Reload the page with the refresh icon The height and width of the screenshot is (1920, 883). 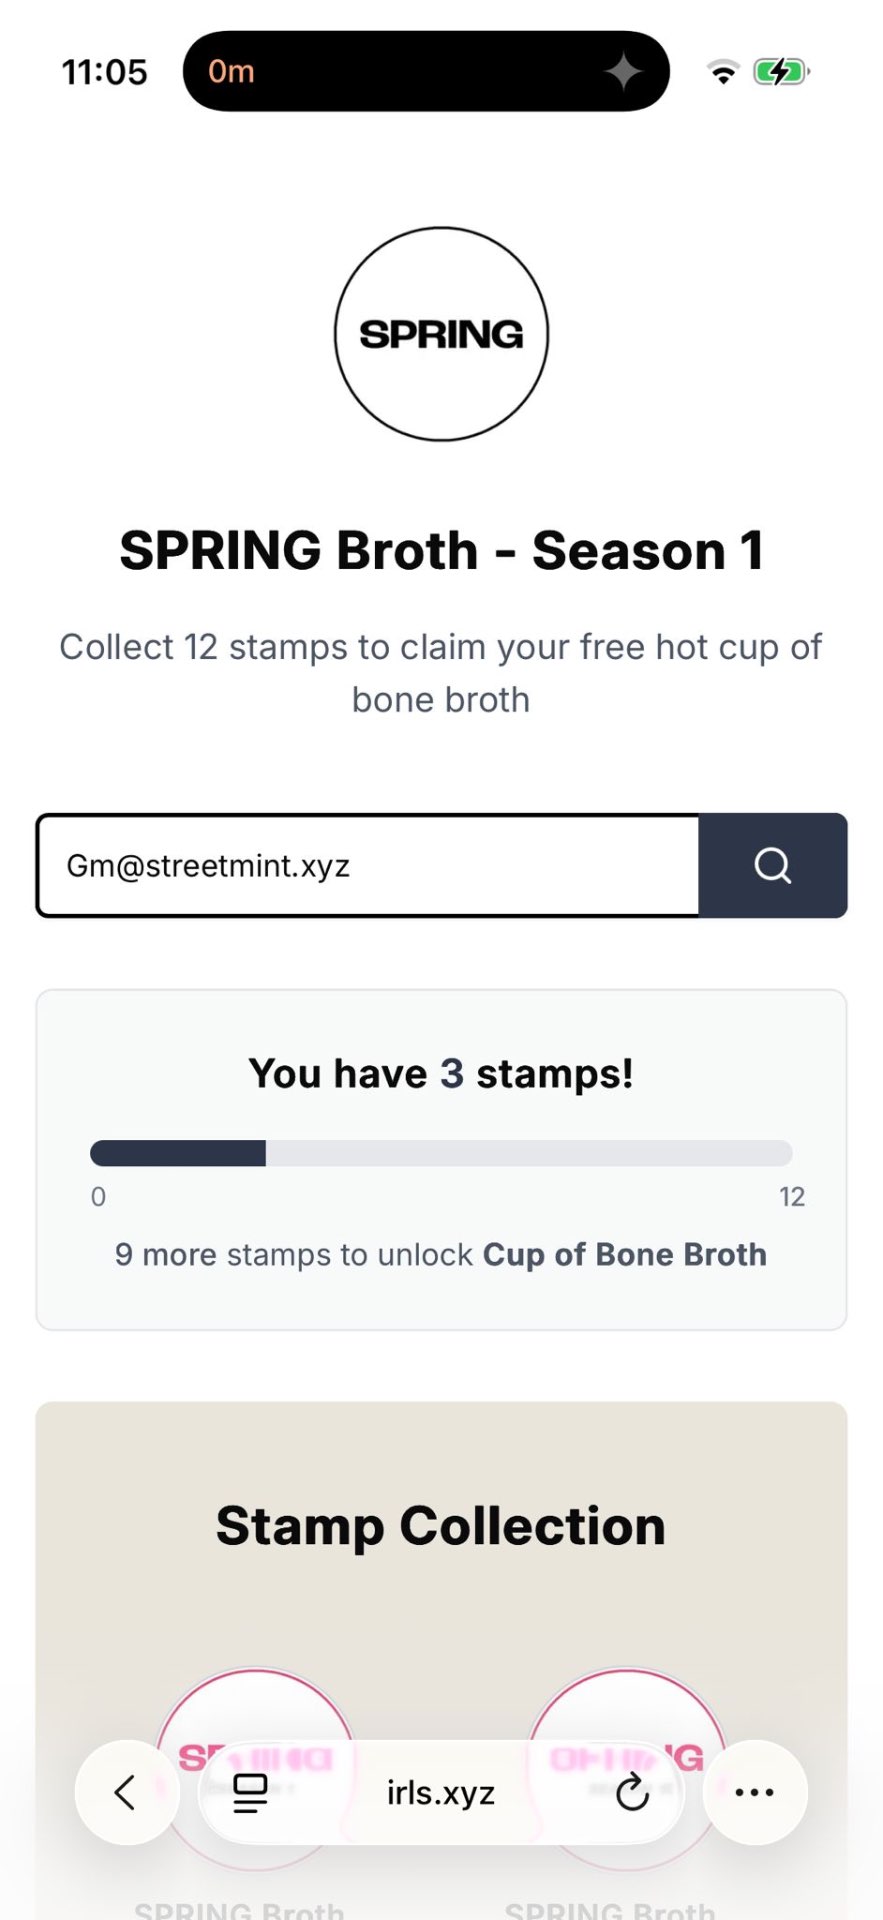632,1793
